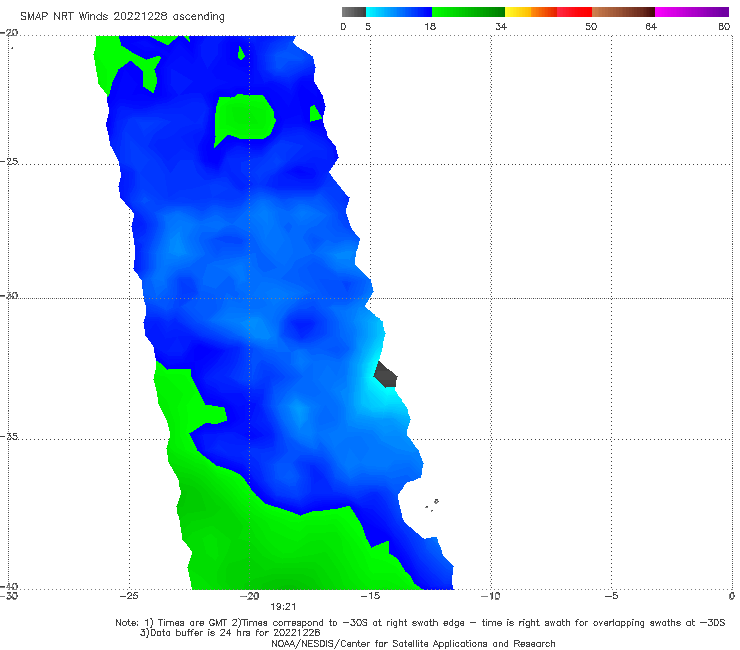This screenshot has height=650, width=740.
Task: Click the color bar label '34'
Action: point(501,27)
